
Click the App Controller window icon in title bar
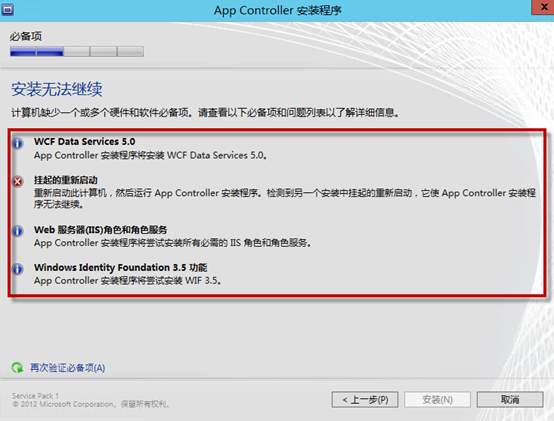click(7, 9)
